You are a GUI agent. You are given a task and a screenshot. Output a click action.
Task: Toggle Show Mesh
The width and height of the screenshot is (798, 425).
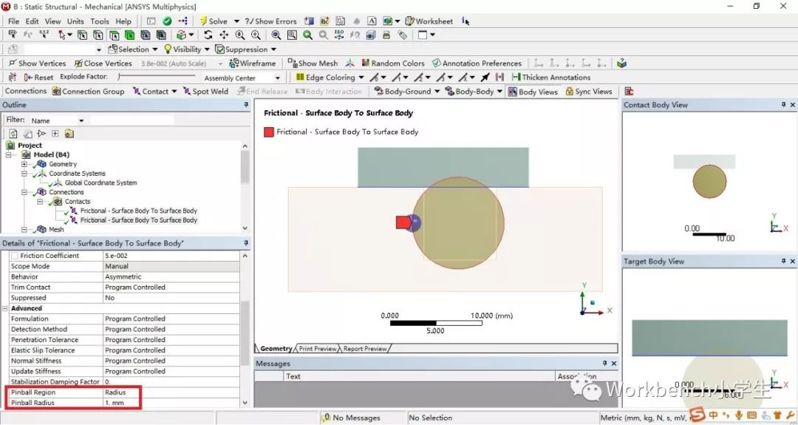coord(312,63)
